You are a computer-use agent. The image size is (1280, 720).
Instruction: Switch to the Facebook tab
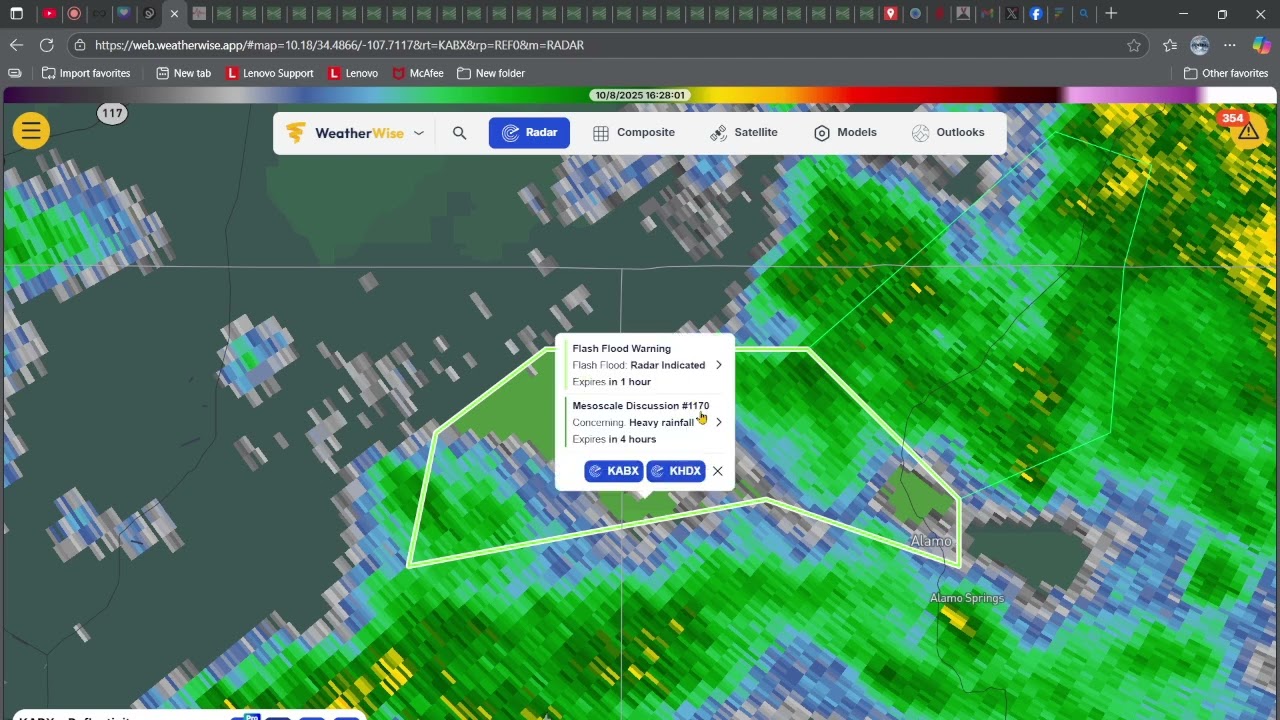tap(1036, 14)
